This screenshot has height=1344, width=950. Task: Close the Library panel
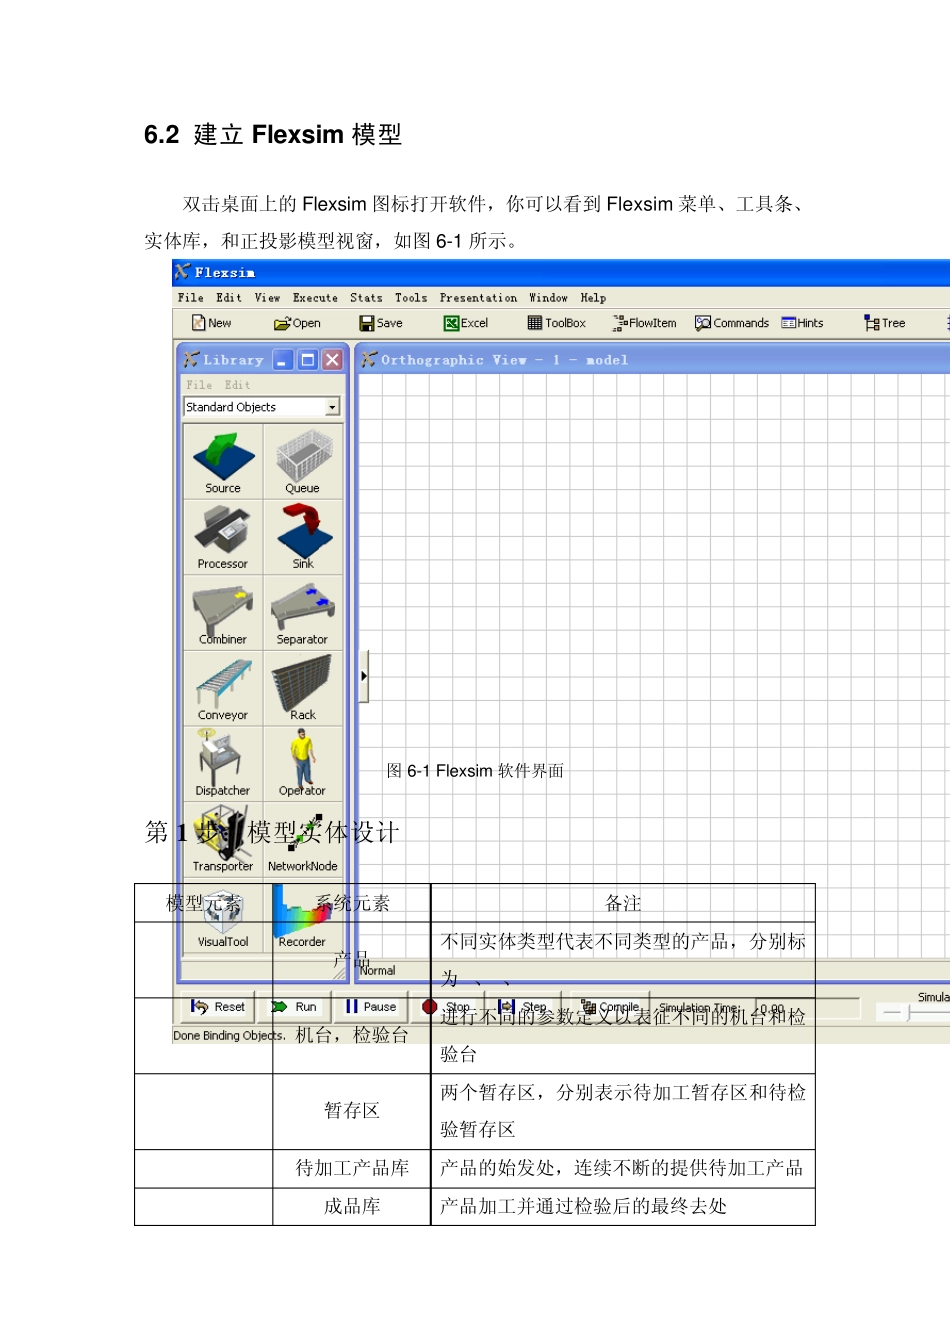click(333, 360)
